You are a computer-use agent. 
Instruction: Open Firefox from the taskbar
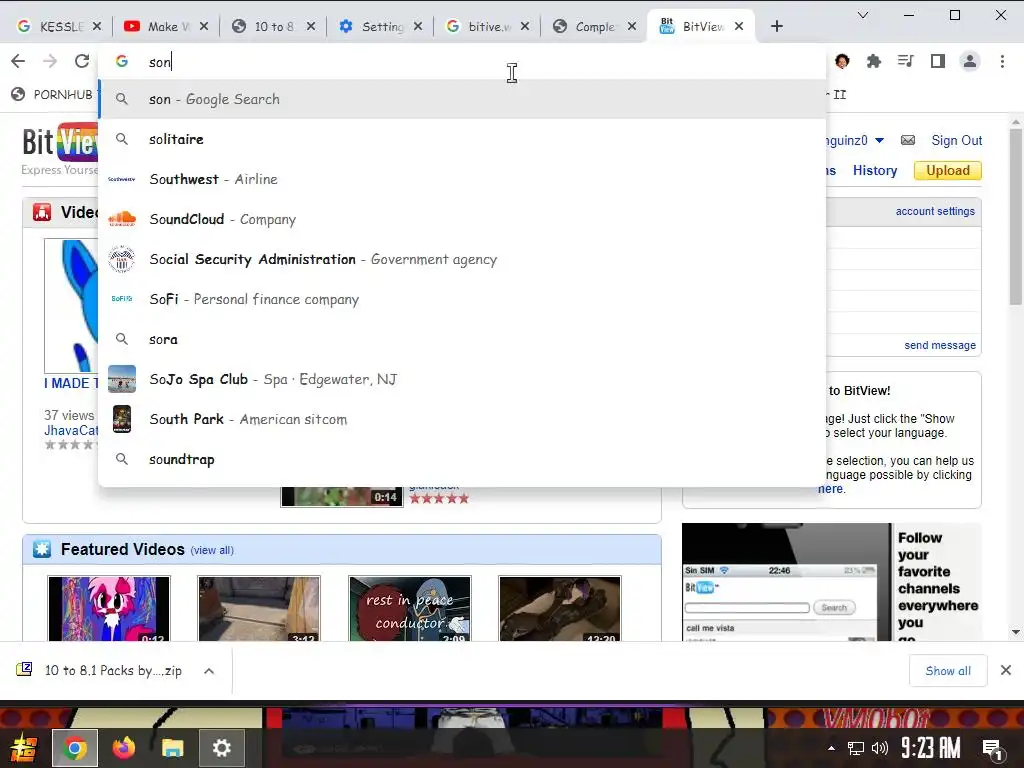123,748
